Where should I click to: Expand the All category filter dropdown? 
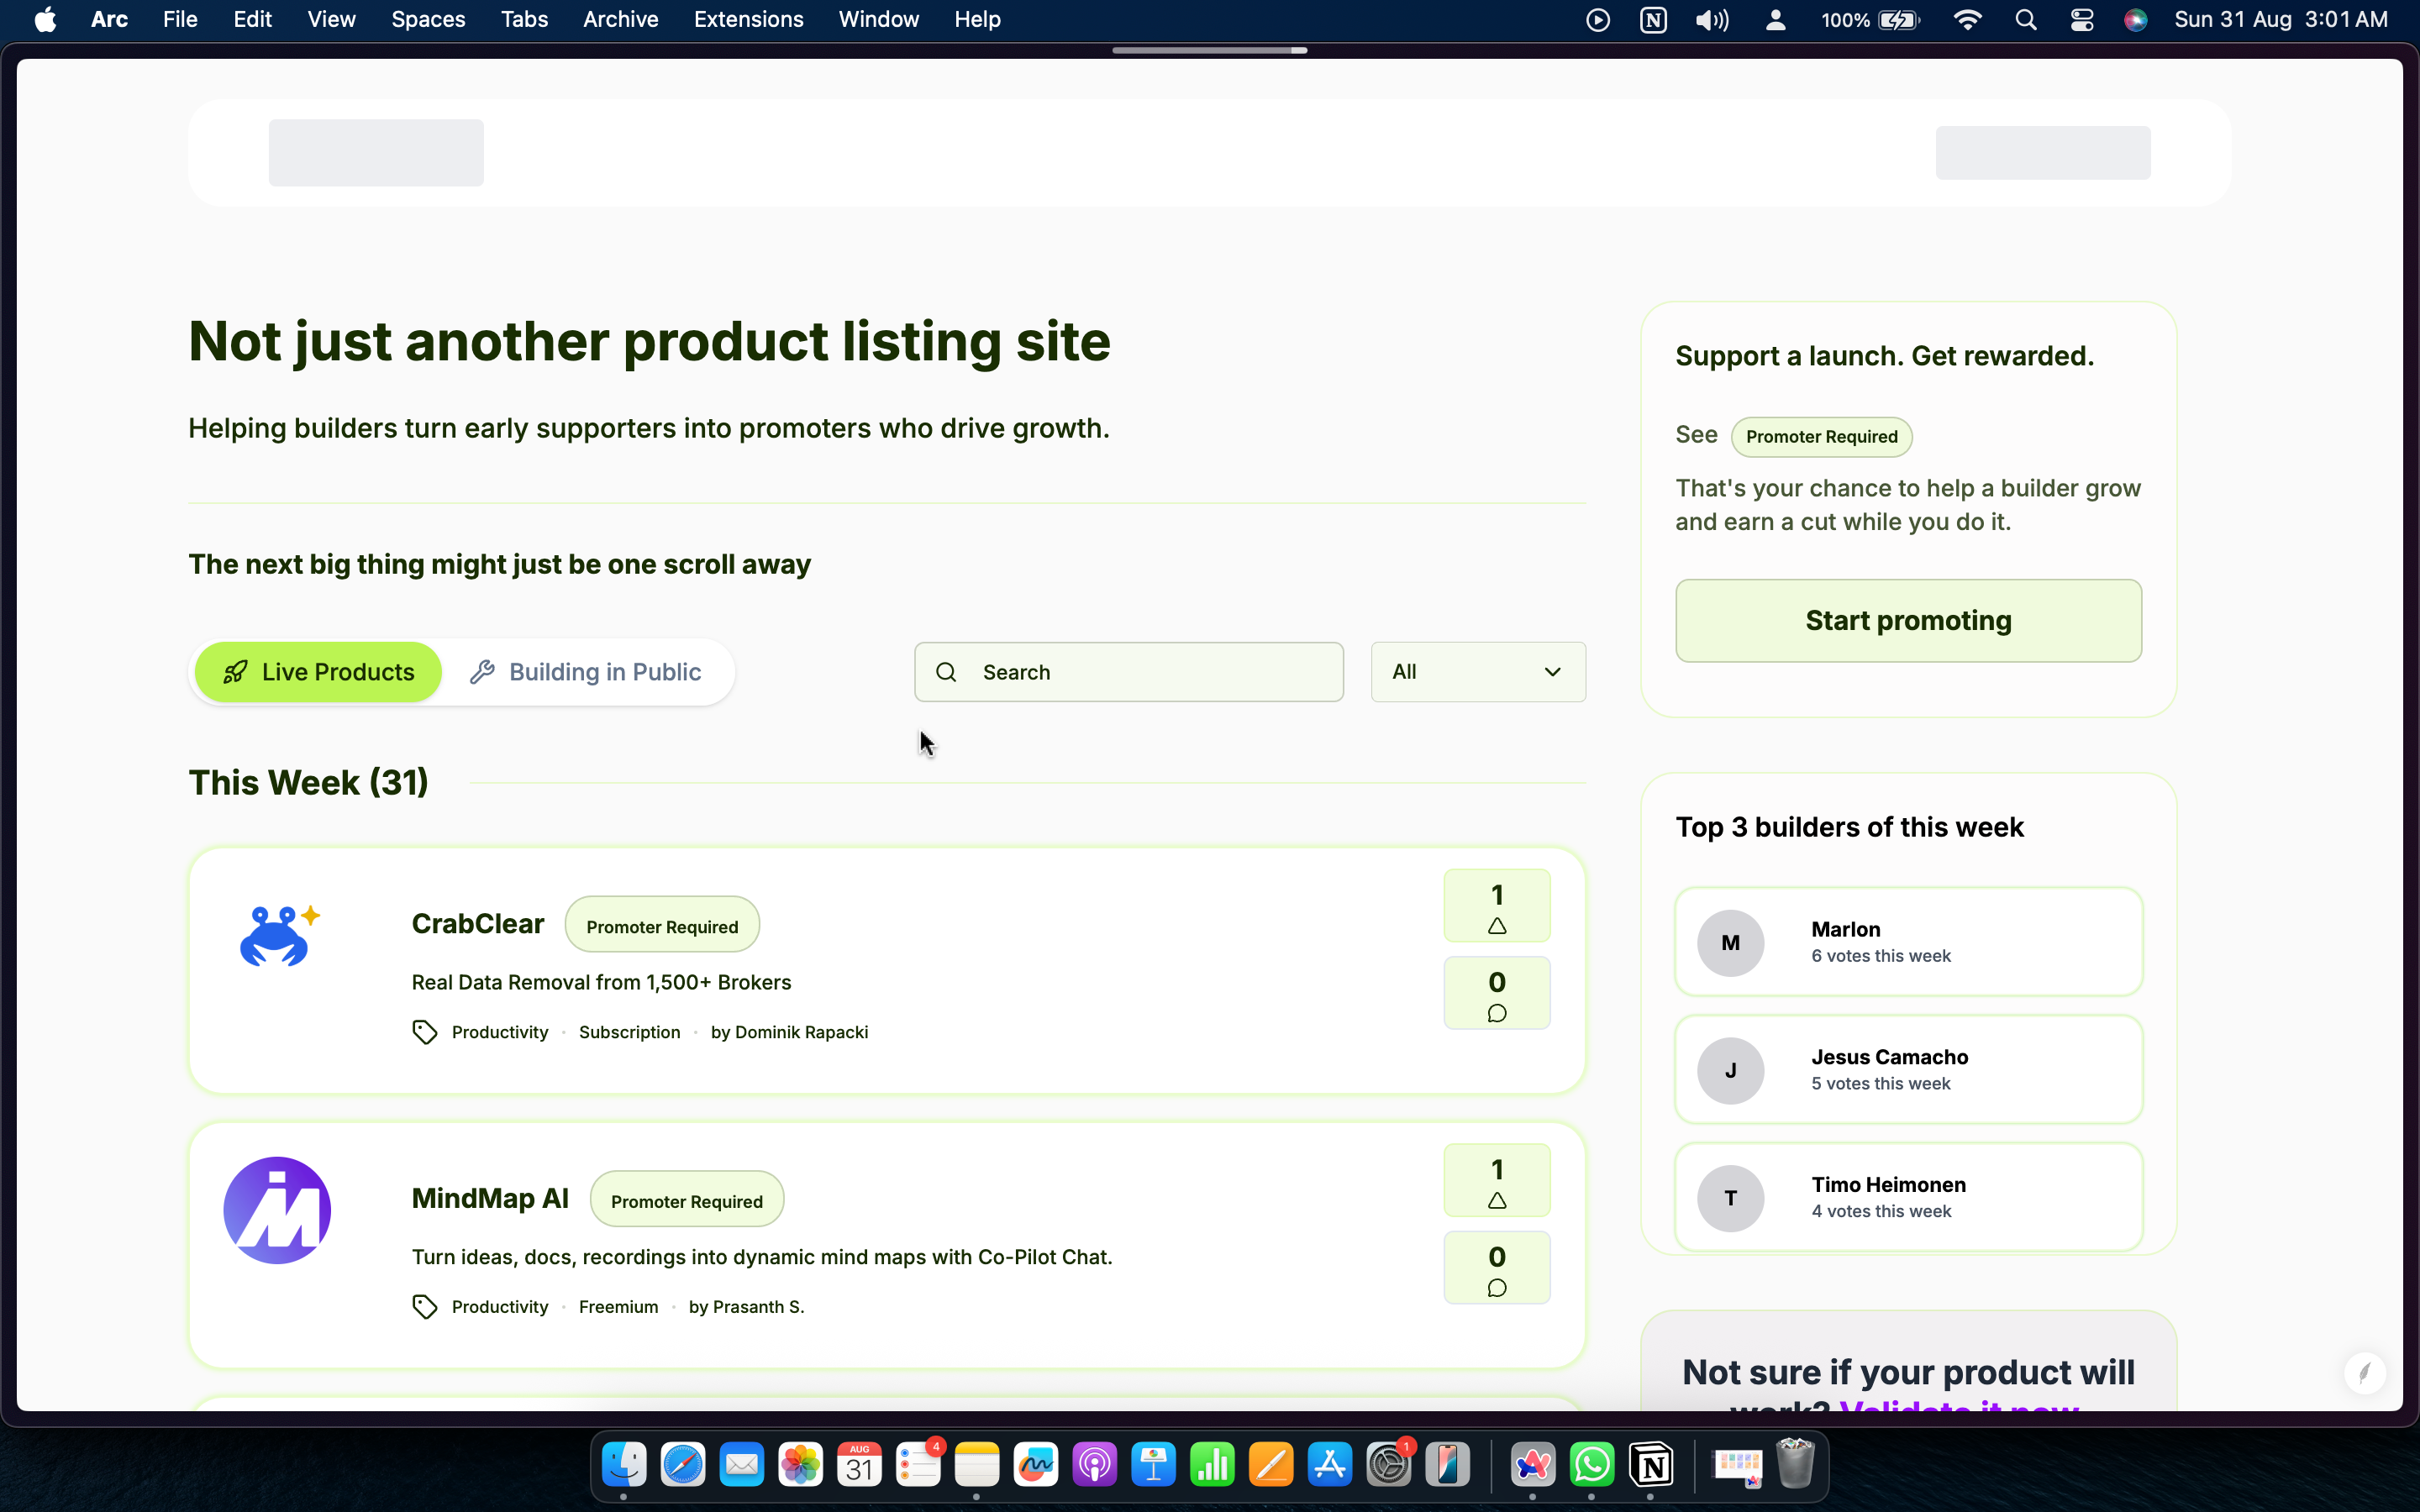(1477, 672)
